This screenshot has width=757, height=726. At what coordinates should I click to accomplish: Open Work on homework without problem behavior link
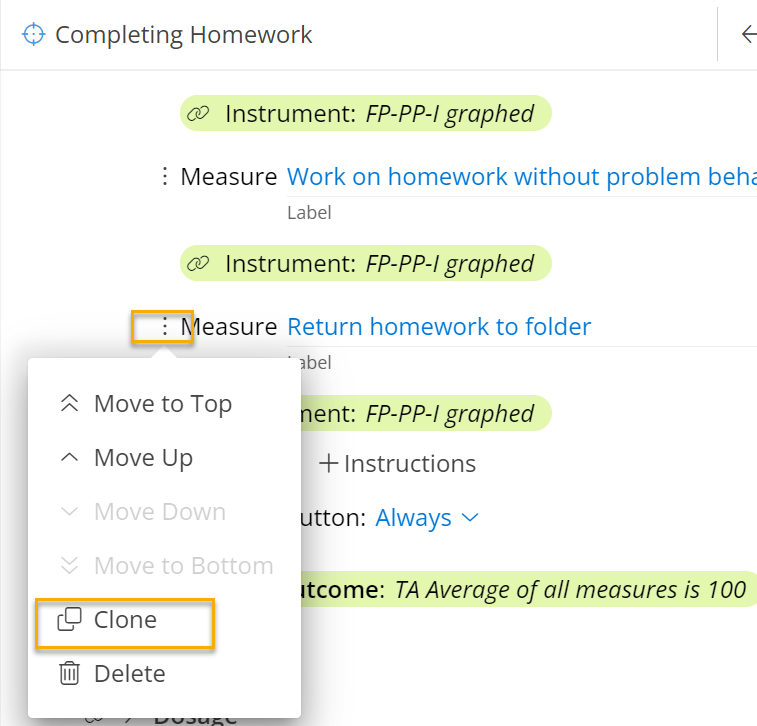click(x=520, y=177)
